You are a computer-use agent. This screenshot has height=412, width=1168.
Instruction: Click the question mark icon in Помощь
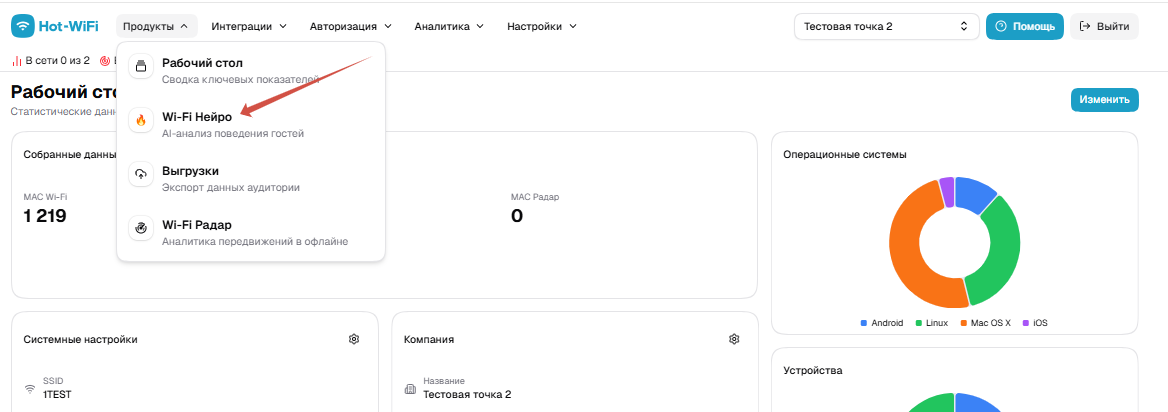[1001, 26]
